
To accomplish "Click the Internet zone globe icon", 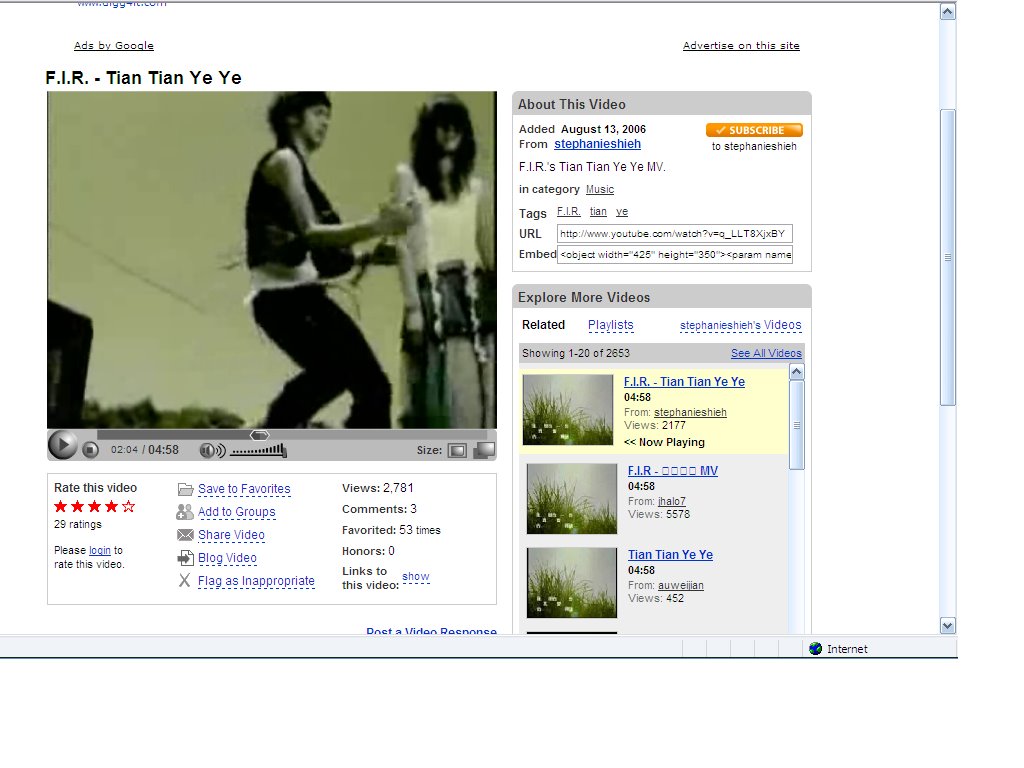I will pos(815,648).
